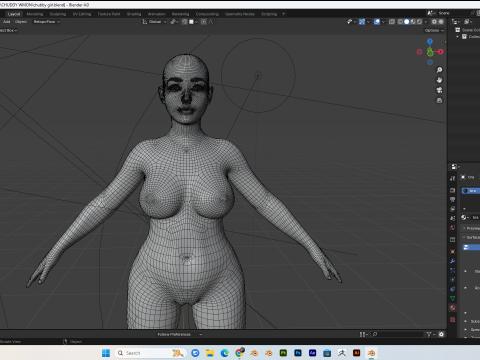This screenshot has height=360, width=480.
Task: Click the properties editor settings gear icon
Action: coord(441,334)
